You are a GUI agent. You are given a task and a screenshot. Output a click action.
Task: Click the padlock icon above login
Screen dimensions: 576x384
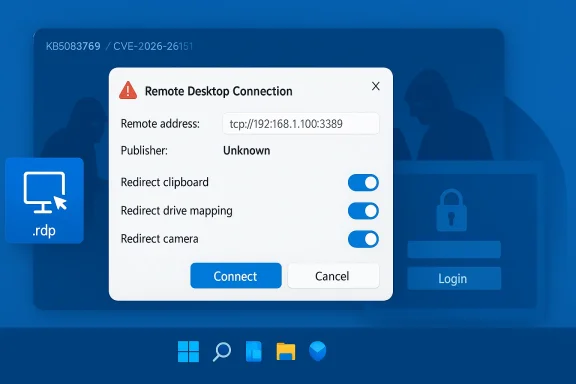[x=451, y=210]
